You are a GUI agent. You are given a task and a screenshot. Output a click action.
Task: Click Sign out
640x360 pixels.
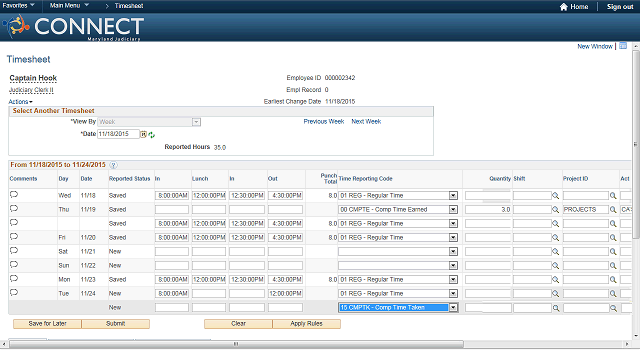tap(620, 7)
